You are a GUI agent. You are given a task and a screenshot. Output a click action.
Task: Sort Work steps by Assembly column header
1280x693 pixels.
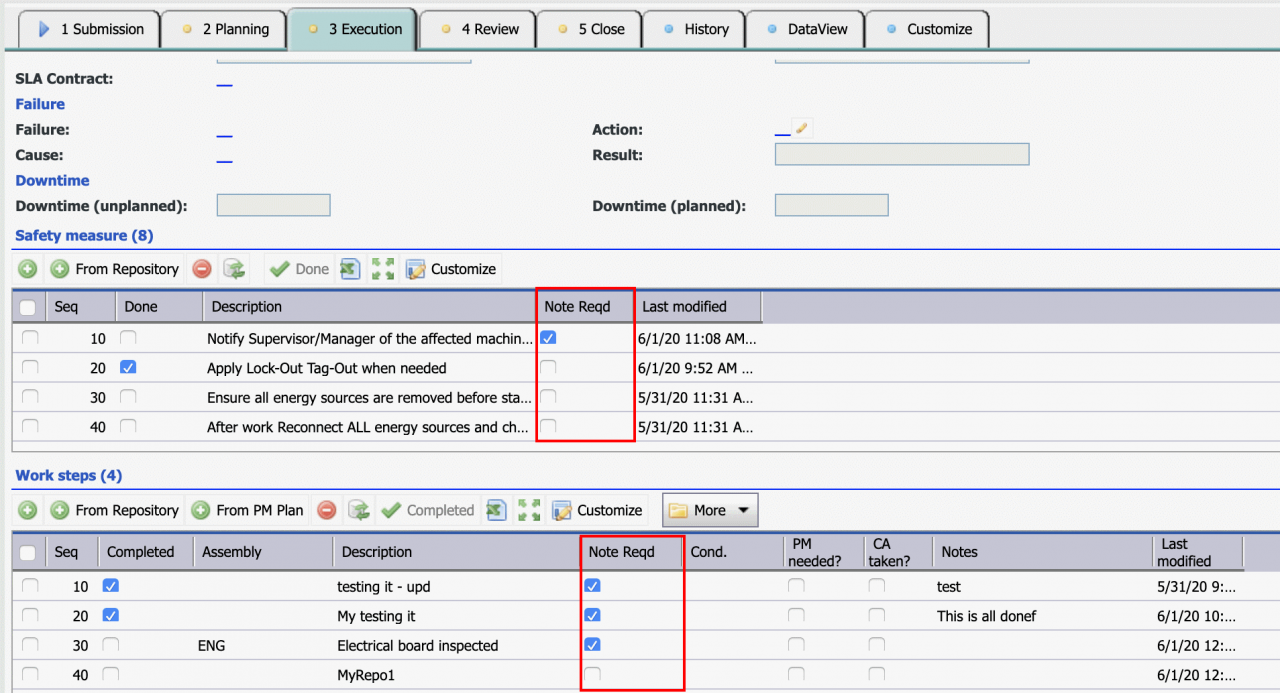click(x=263, y=552)
